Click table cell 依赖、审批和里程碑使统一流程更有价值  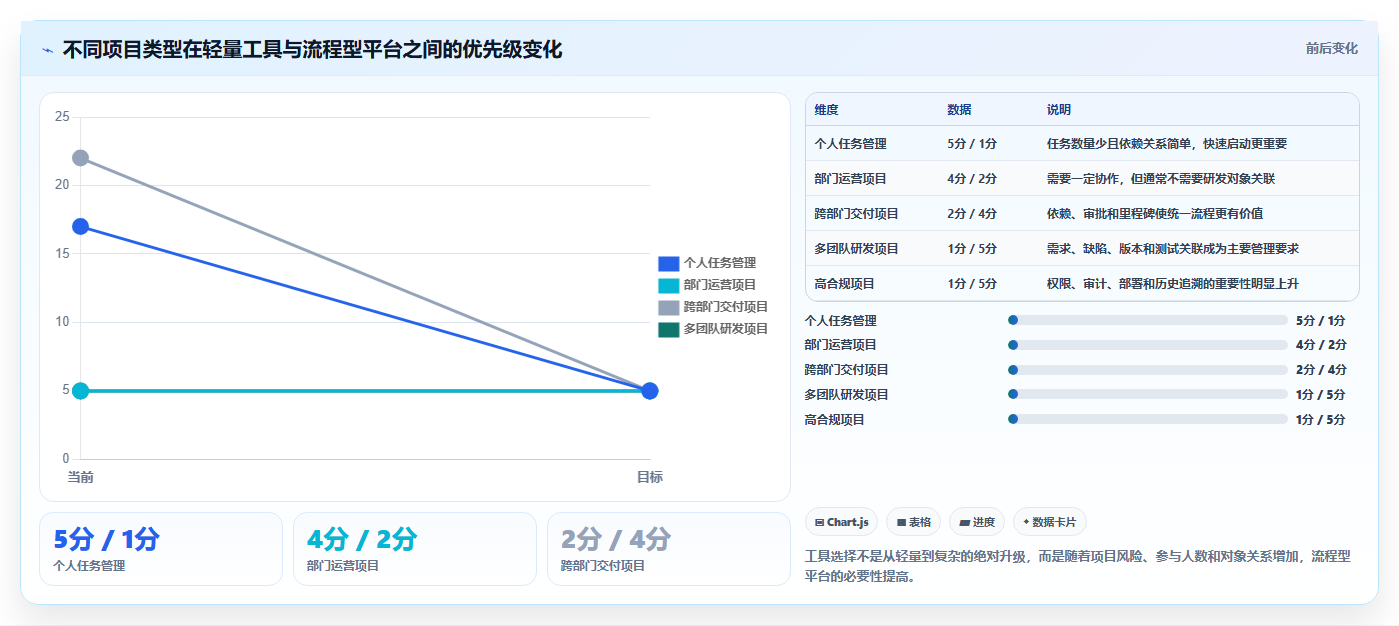click(x=1155, y=214)
